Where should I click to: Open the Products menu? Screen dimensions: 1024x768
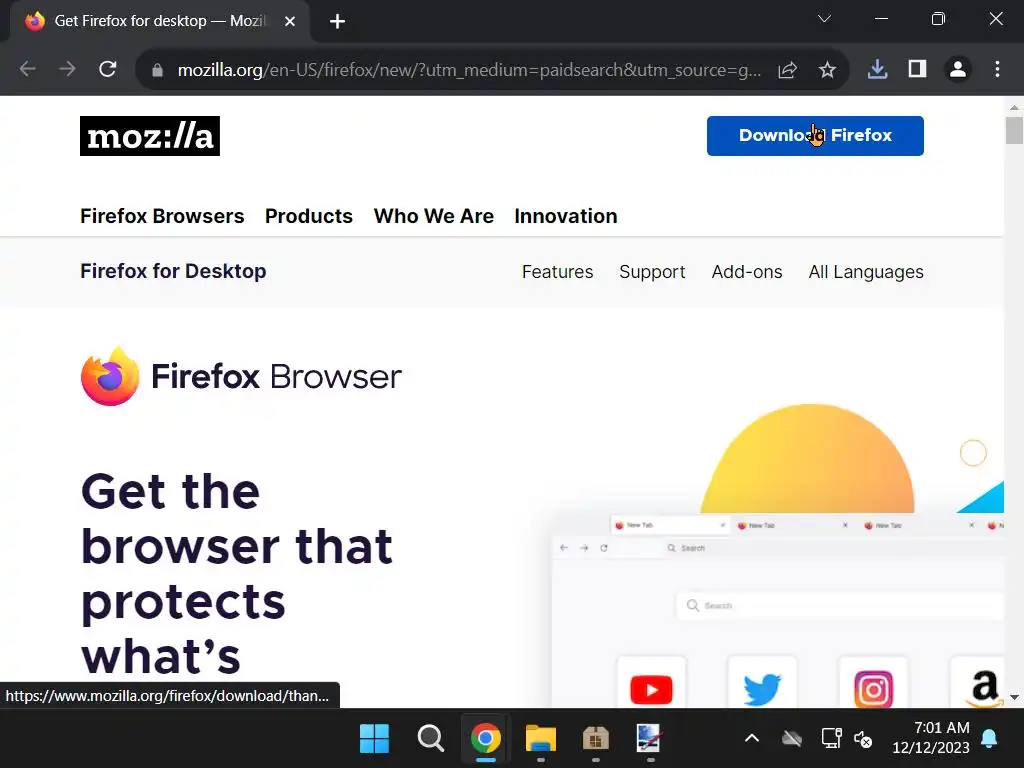(x=309, y=216)
